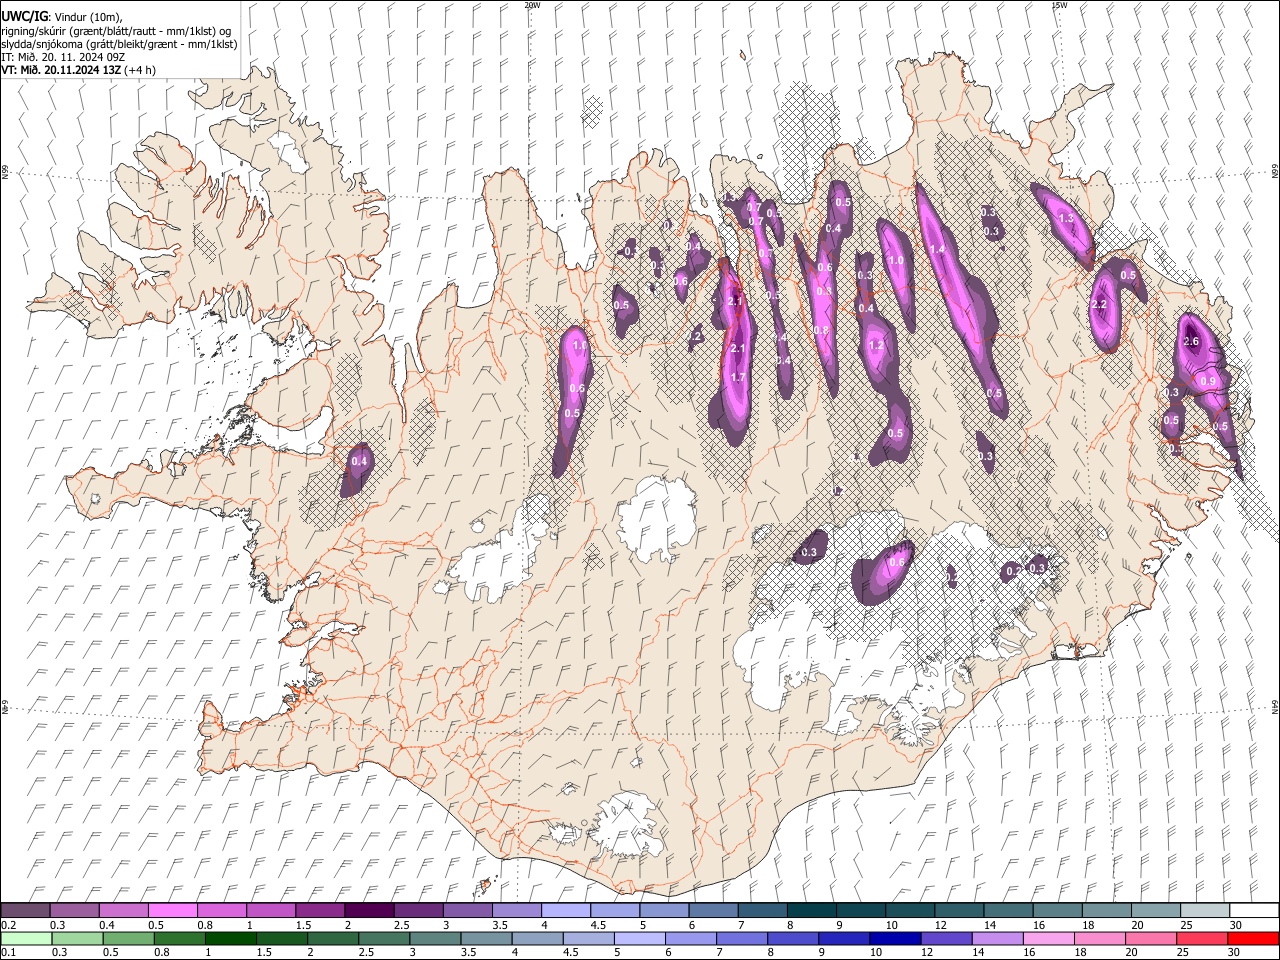The height and width of the screenshot is (960, 1280).
Task: Select the white 30 swatch in upper legend
Action: coord(1254,910)
